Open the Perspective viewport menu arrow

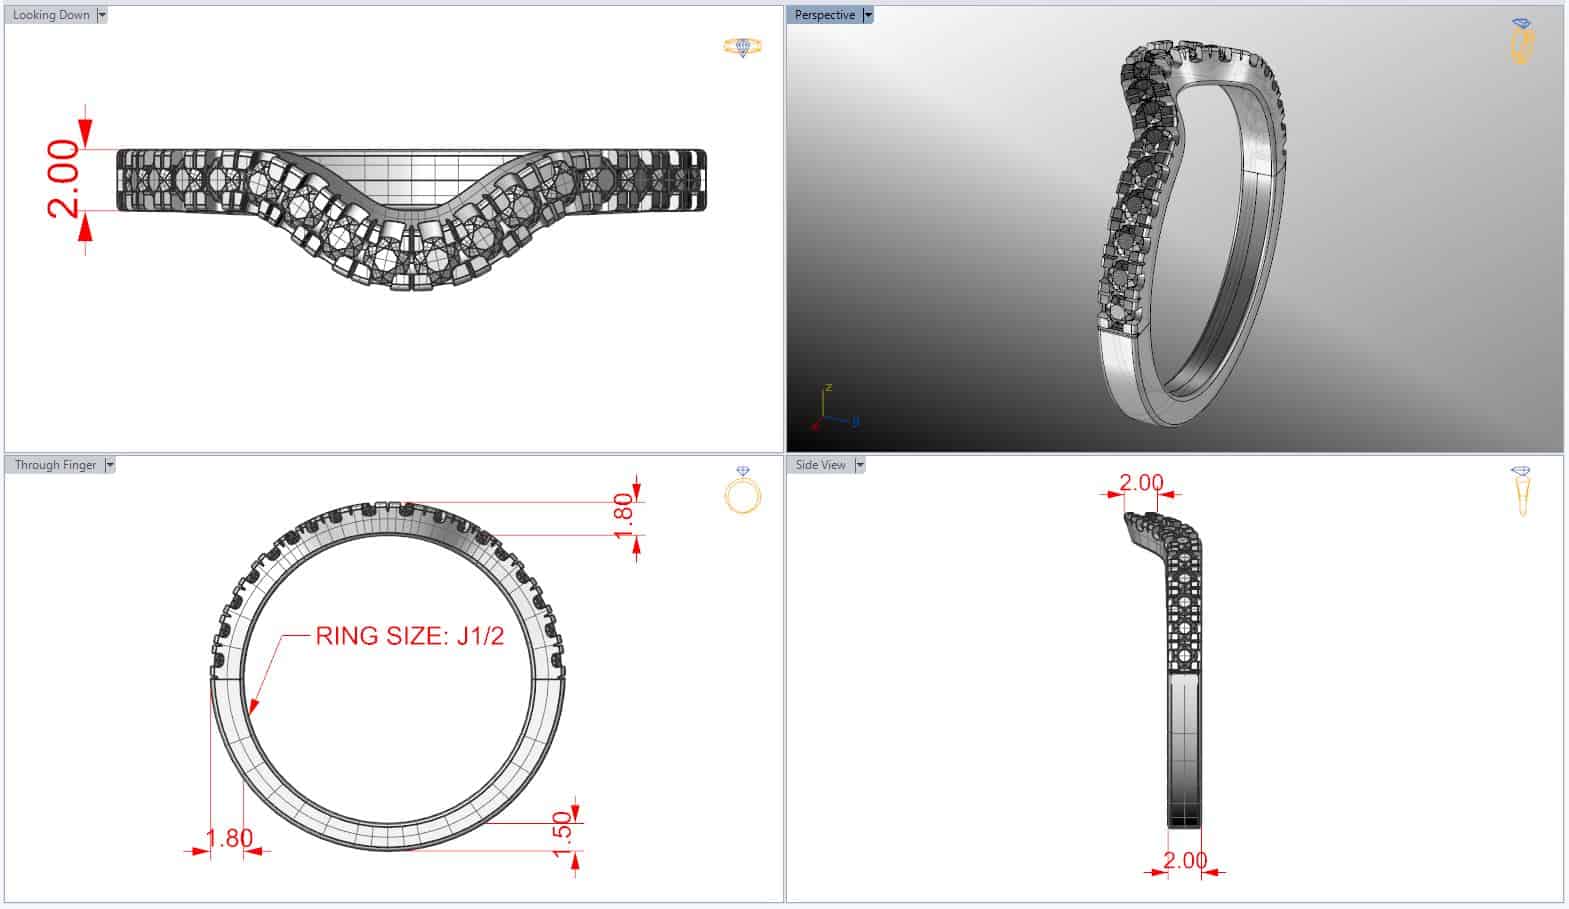[x=868, y=15]
